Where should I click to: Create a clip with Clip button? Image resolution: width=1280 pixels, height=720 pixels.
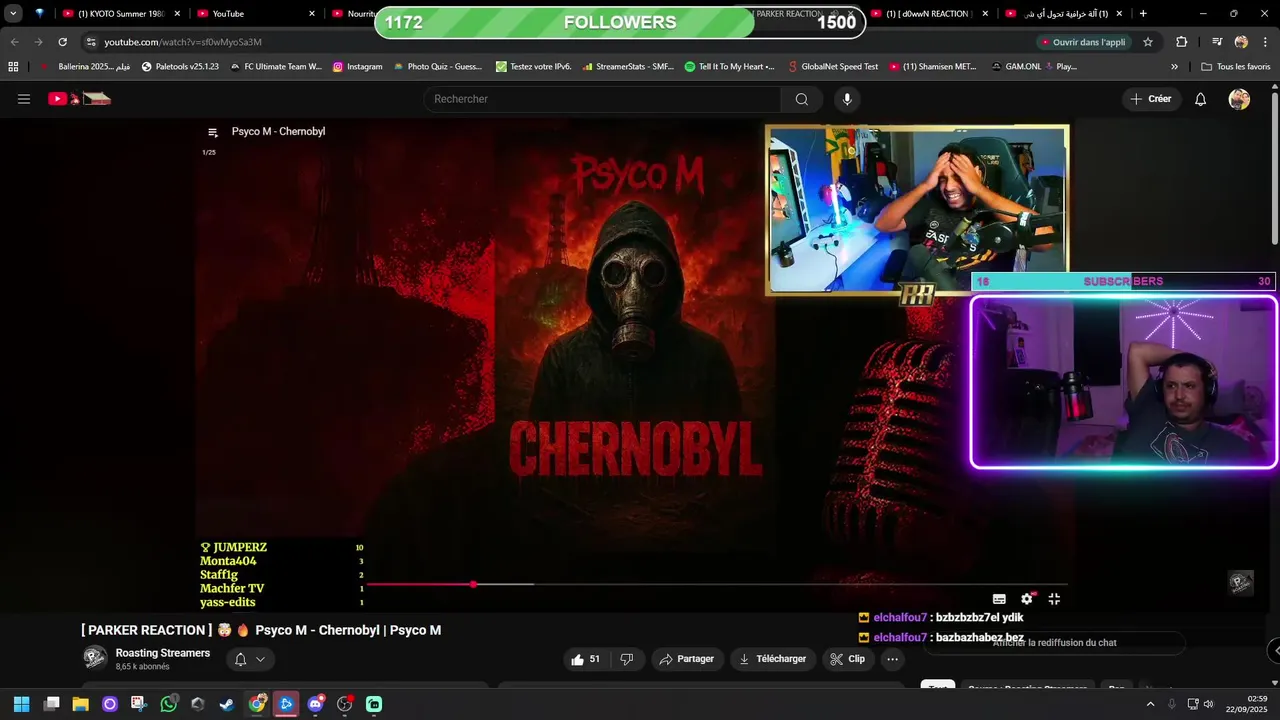pyautogui.click(x=847, y=659)
